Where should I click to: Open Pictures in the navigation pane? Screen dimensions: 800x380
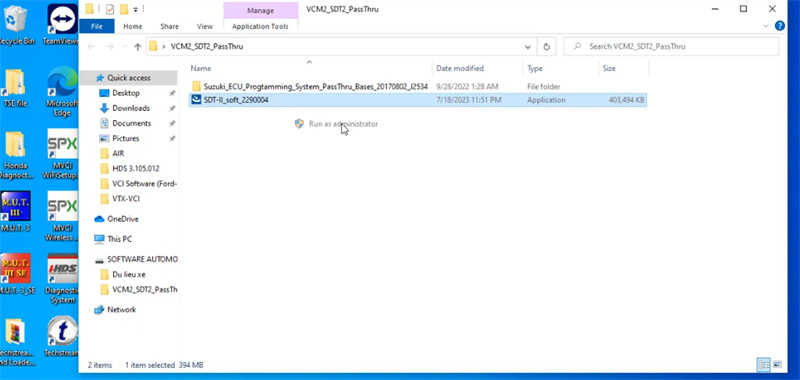[x=126, y=138]
